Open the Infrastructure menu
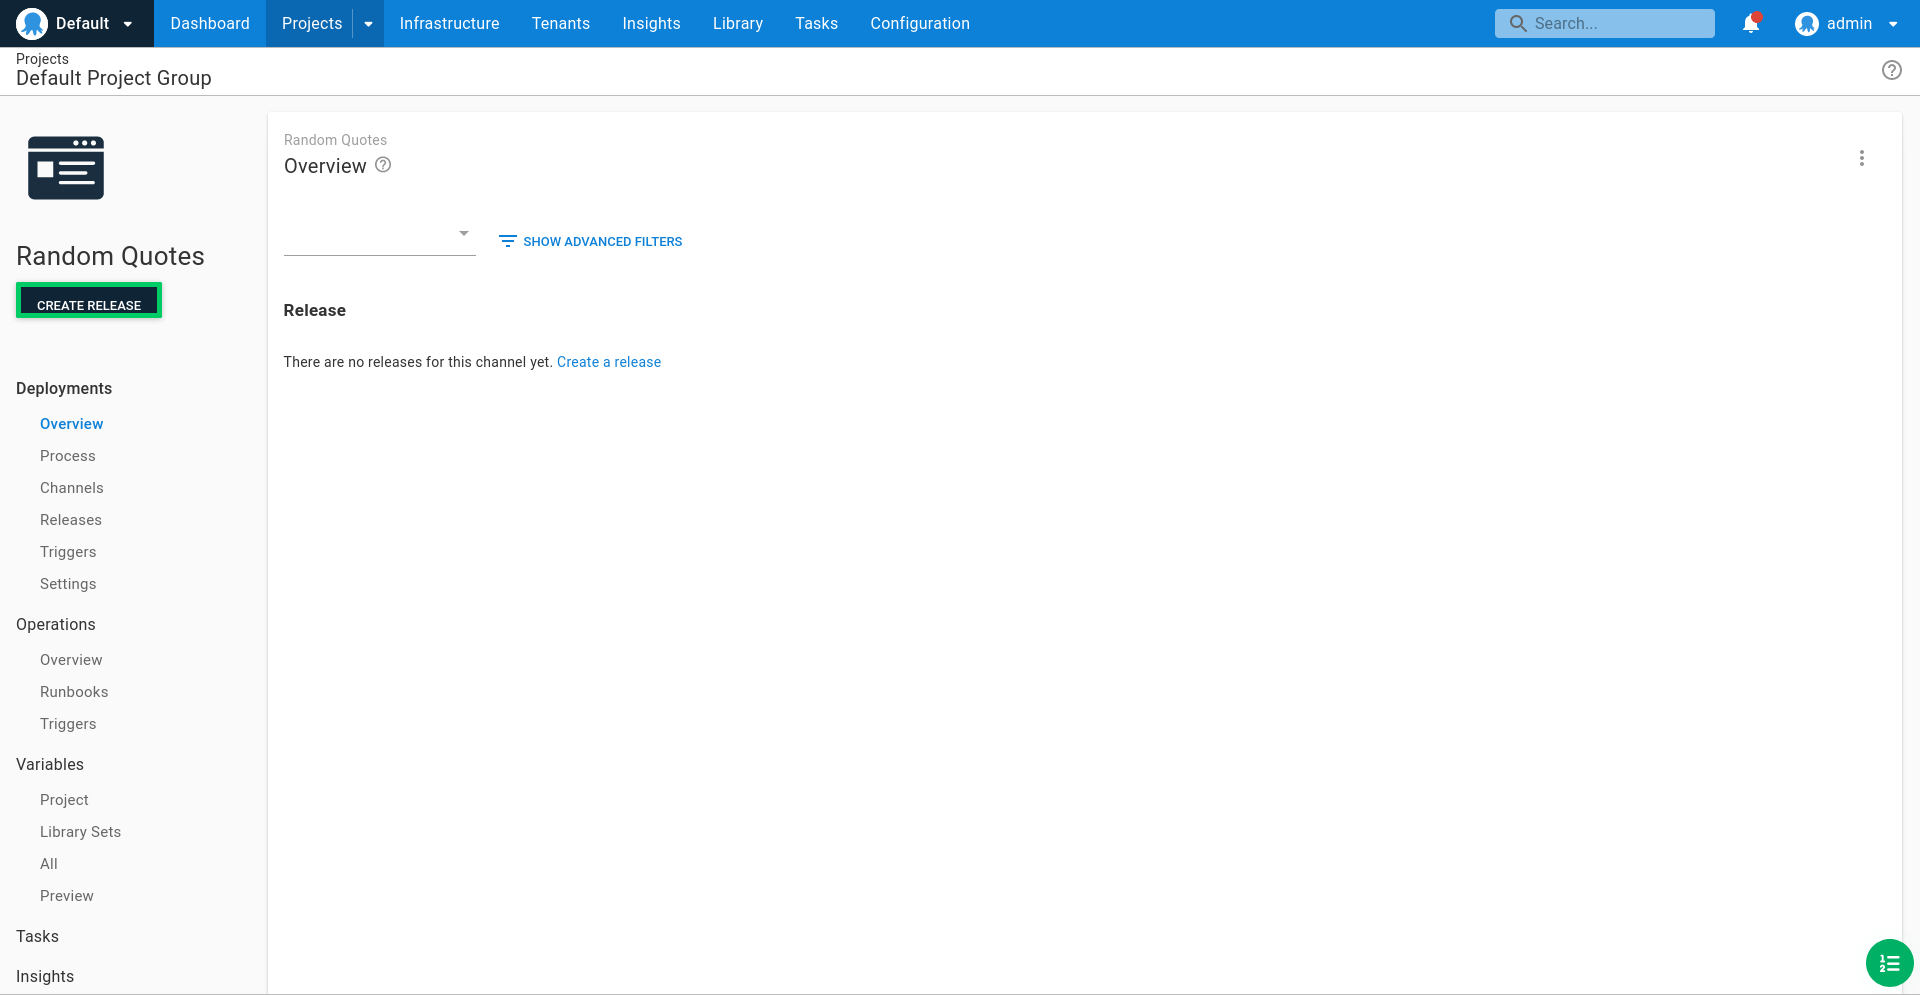1920x995 pixels. click(449, 23)
